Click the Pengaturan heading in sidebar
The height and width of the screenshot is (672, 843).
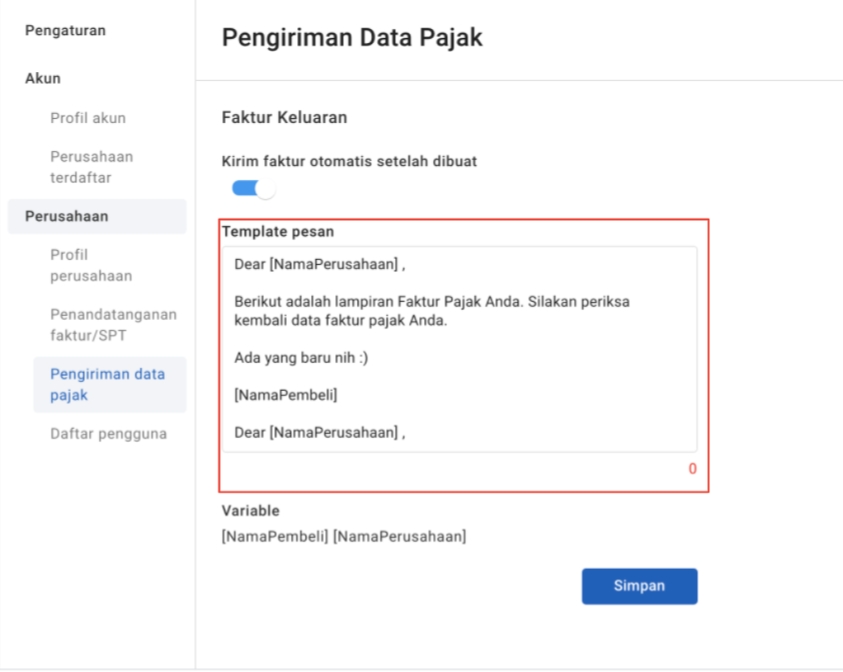[x=64, y=30]
